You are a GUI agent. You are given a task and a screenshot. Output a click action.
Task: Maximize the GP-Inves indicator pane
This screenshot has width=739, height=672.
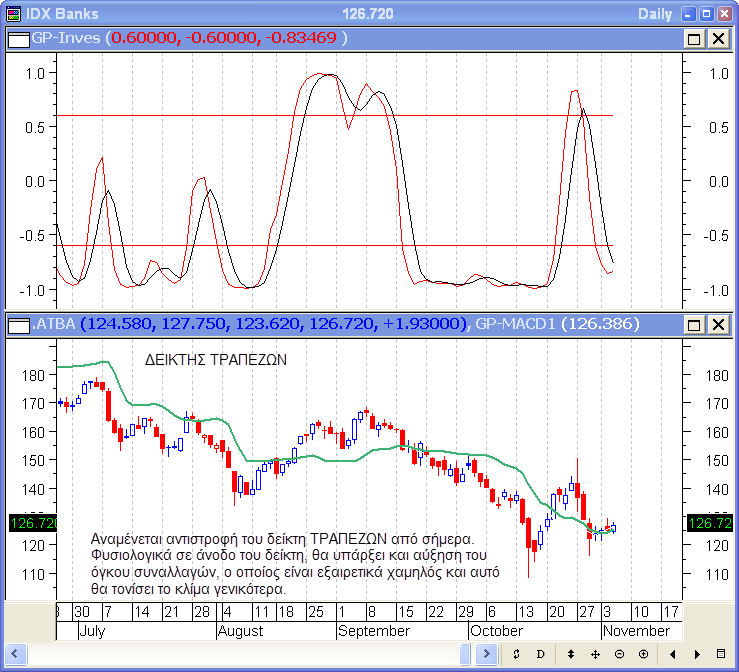point(694,38)
